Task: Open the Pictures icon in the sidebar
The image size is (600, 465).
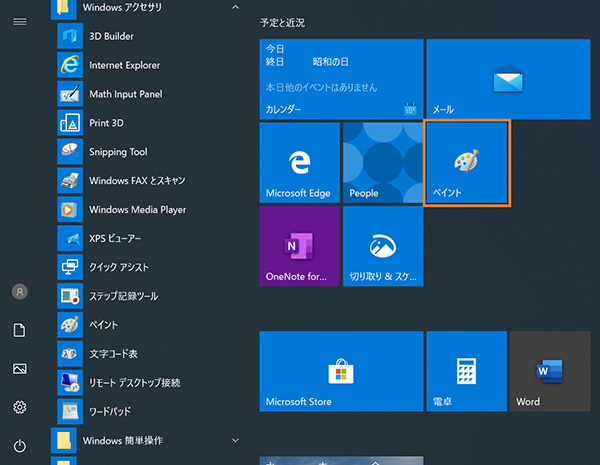Action: point(20,369)
